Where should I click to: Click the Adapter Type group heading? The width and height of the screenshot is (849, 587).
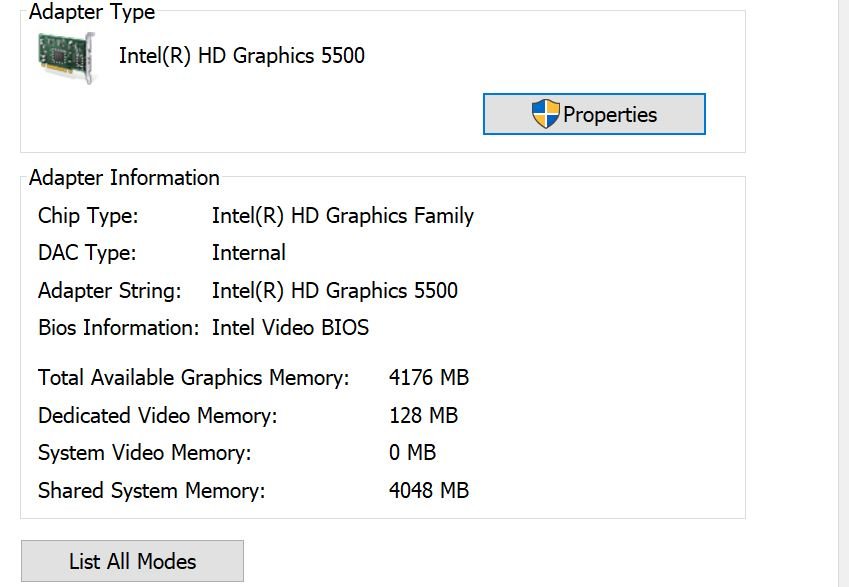point(92,13)
